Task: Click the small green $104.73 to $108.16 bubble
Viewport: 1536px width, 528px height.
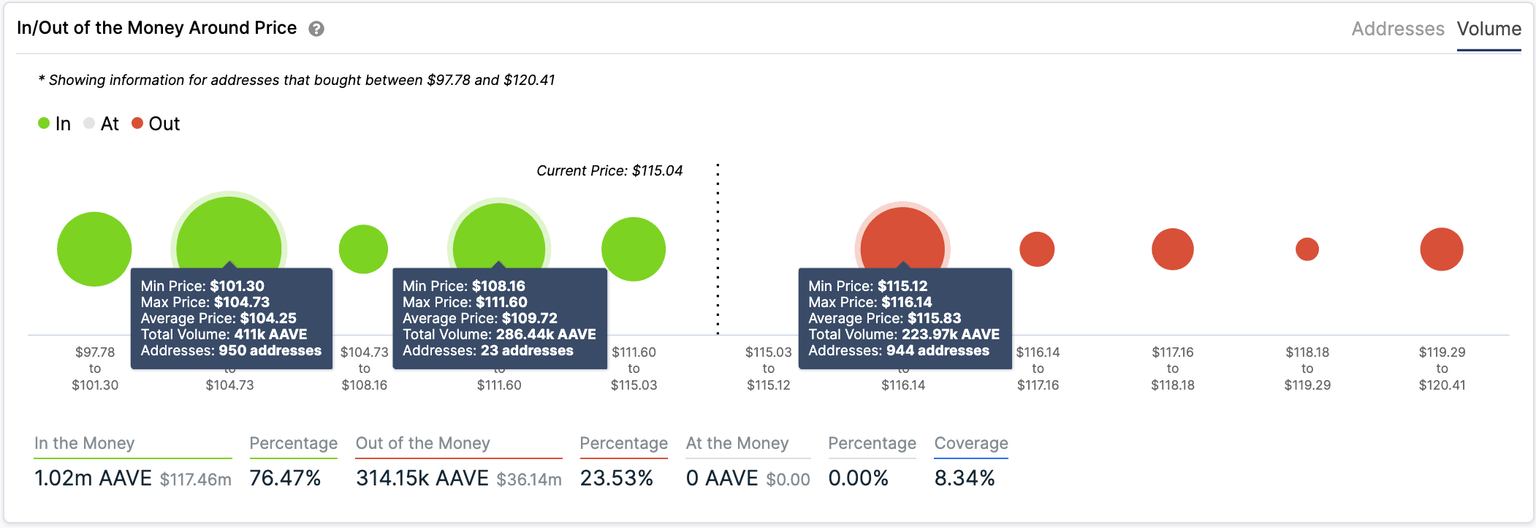Action: 363,249
